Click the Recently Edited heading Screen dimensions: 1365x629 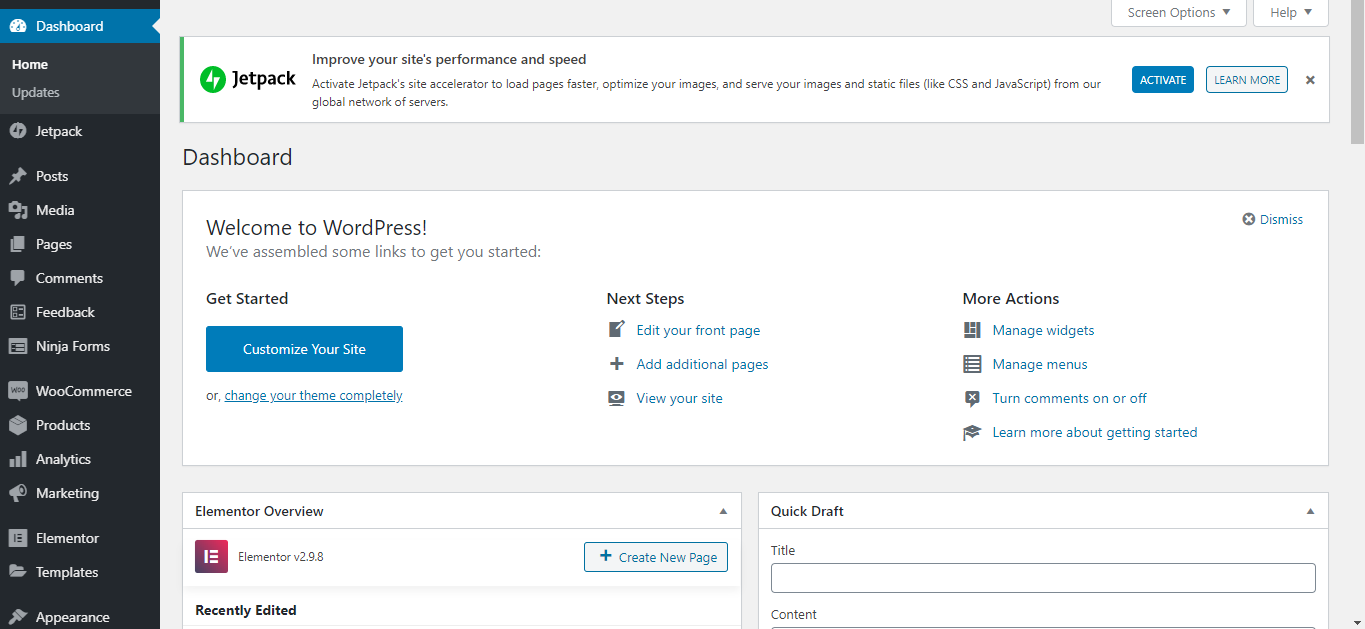click(246, 610)
